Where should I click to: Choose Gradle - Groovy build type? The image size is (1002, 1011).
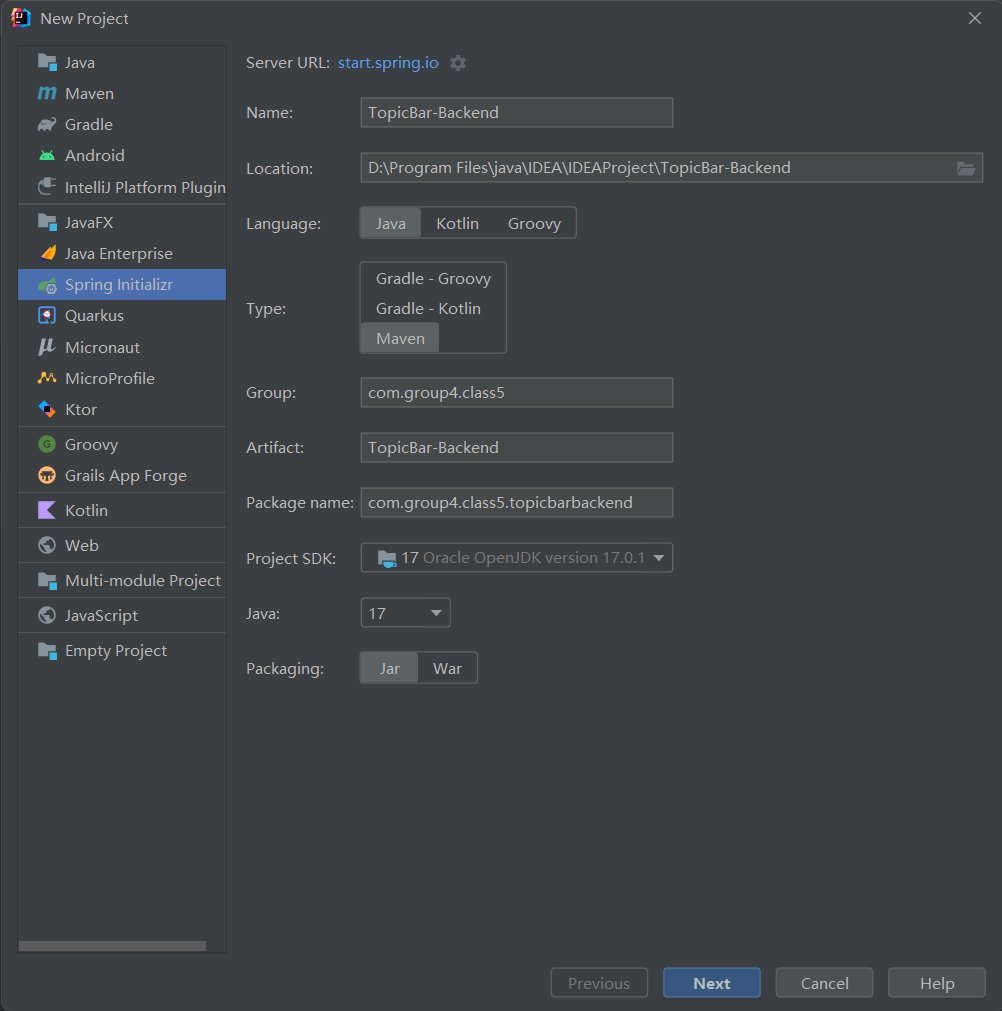tap(433, 279)
